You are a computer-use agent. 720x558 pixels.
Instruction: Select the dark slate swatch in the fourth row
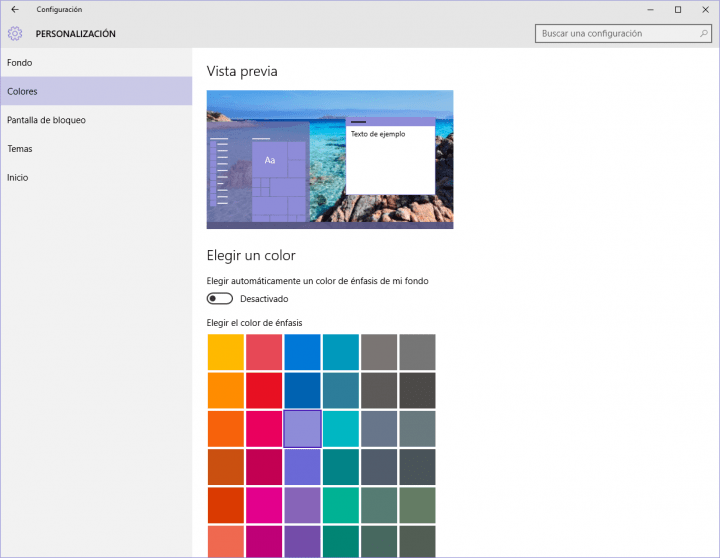click(379, 467)
